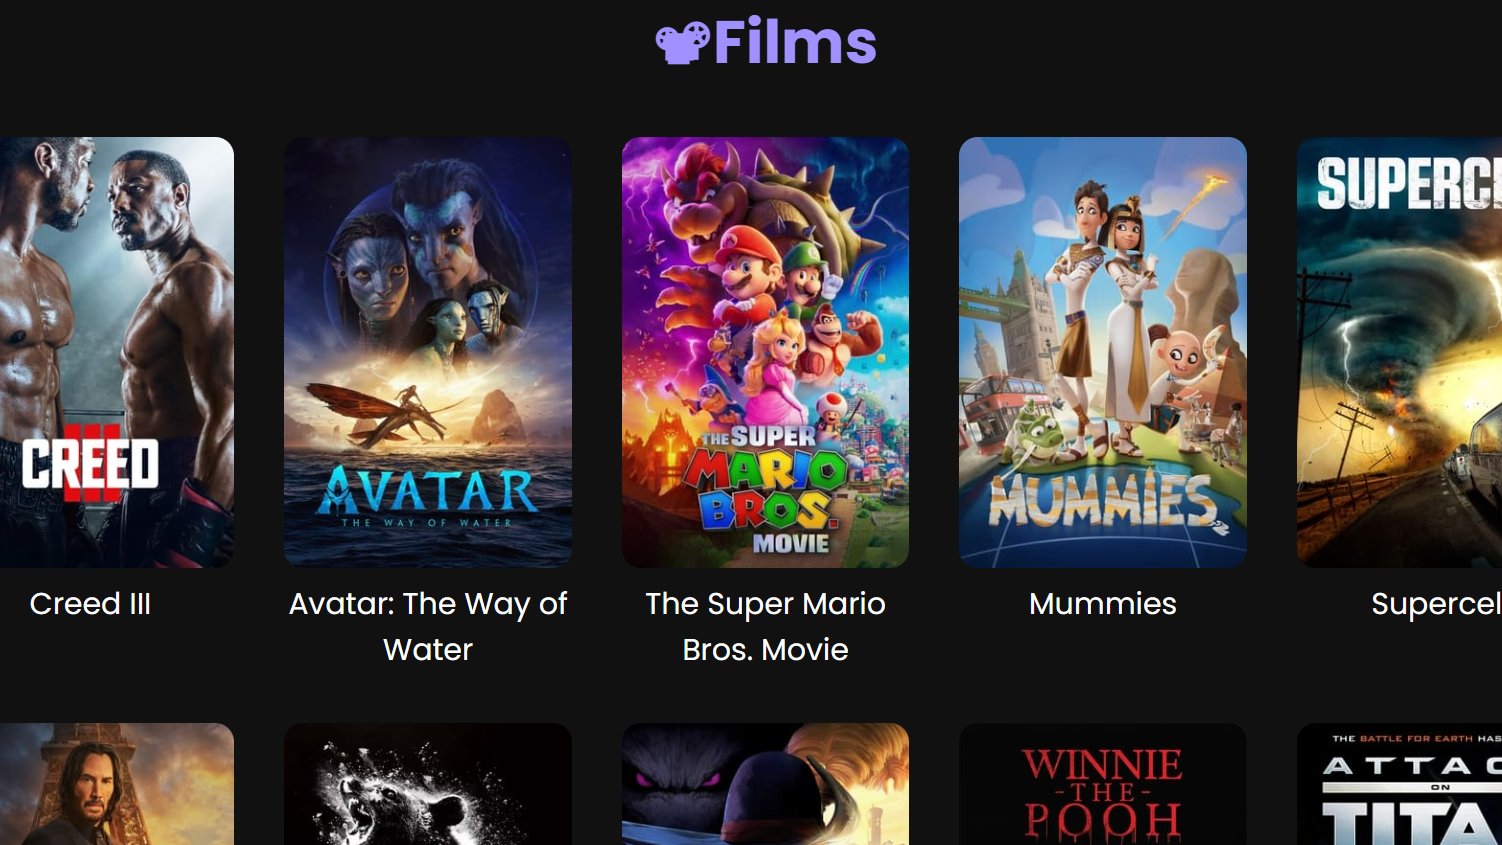Open the Winnie the Pooh poster
The height and width of the screenshot is (845, 1502).
click(x=1103, y=784)
